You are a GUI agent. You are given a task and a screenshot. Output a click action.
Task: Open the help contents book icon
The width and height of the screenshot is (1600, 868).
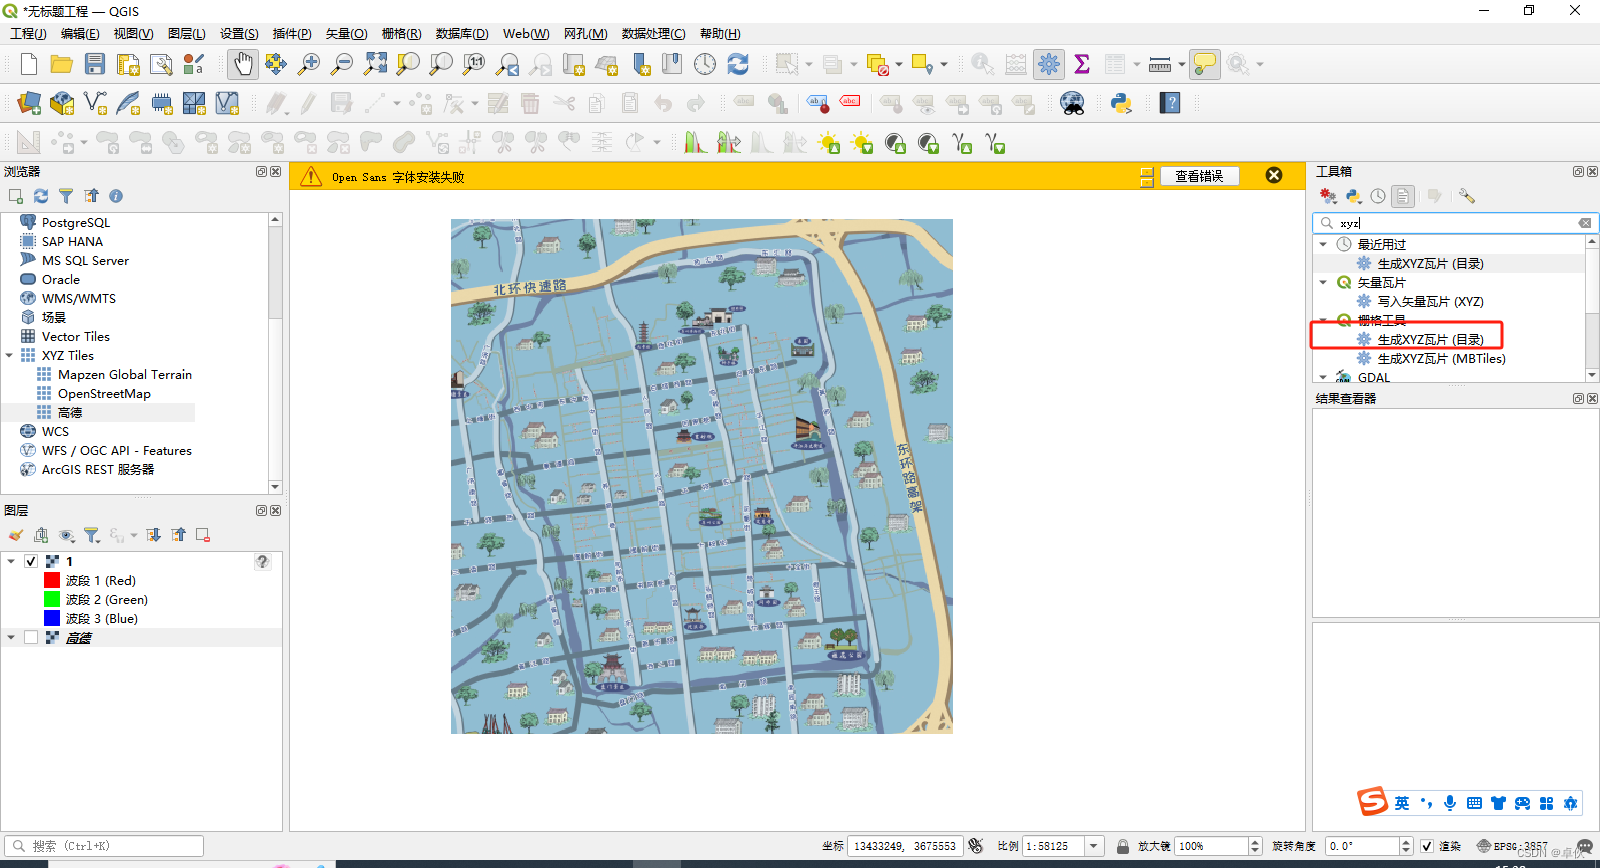click(x=1170, y=103)
